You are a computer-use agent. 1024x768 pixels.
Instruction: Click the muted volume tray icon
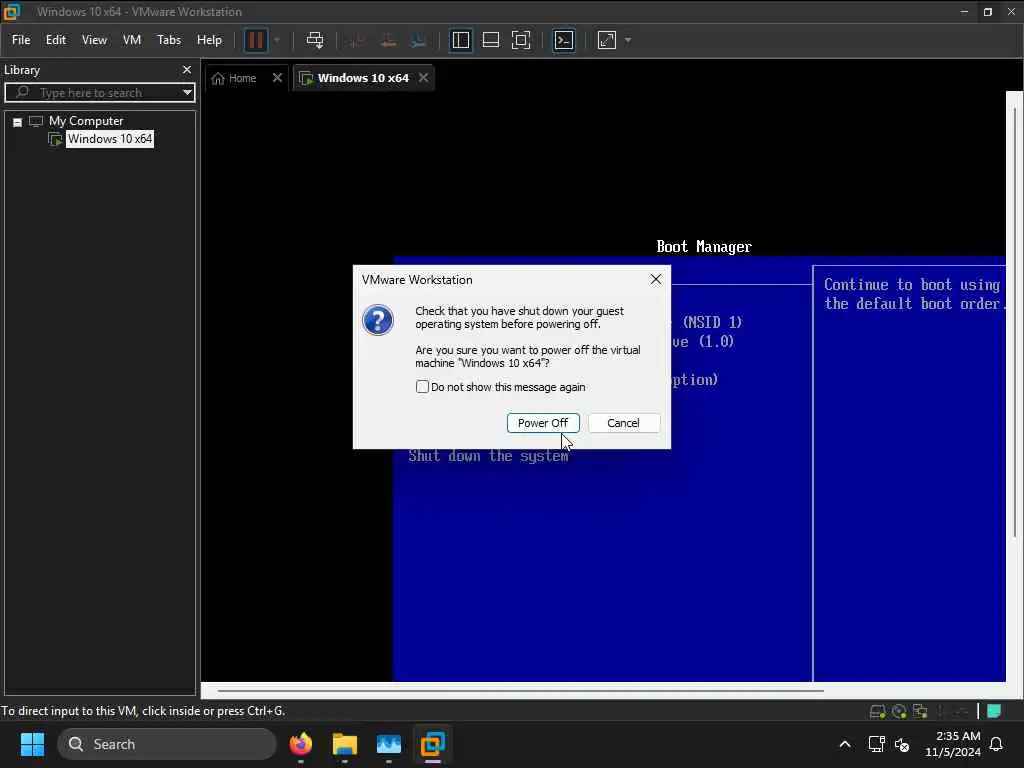903,744
